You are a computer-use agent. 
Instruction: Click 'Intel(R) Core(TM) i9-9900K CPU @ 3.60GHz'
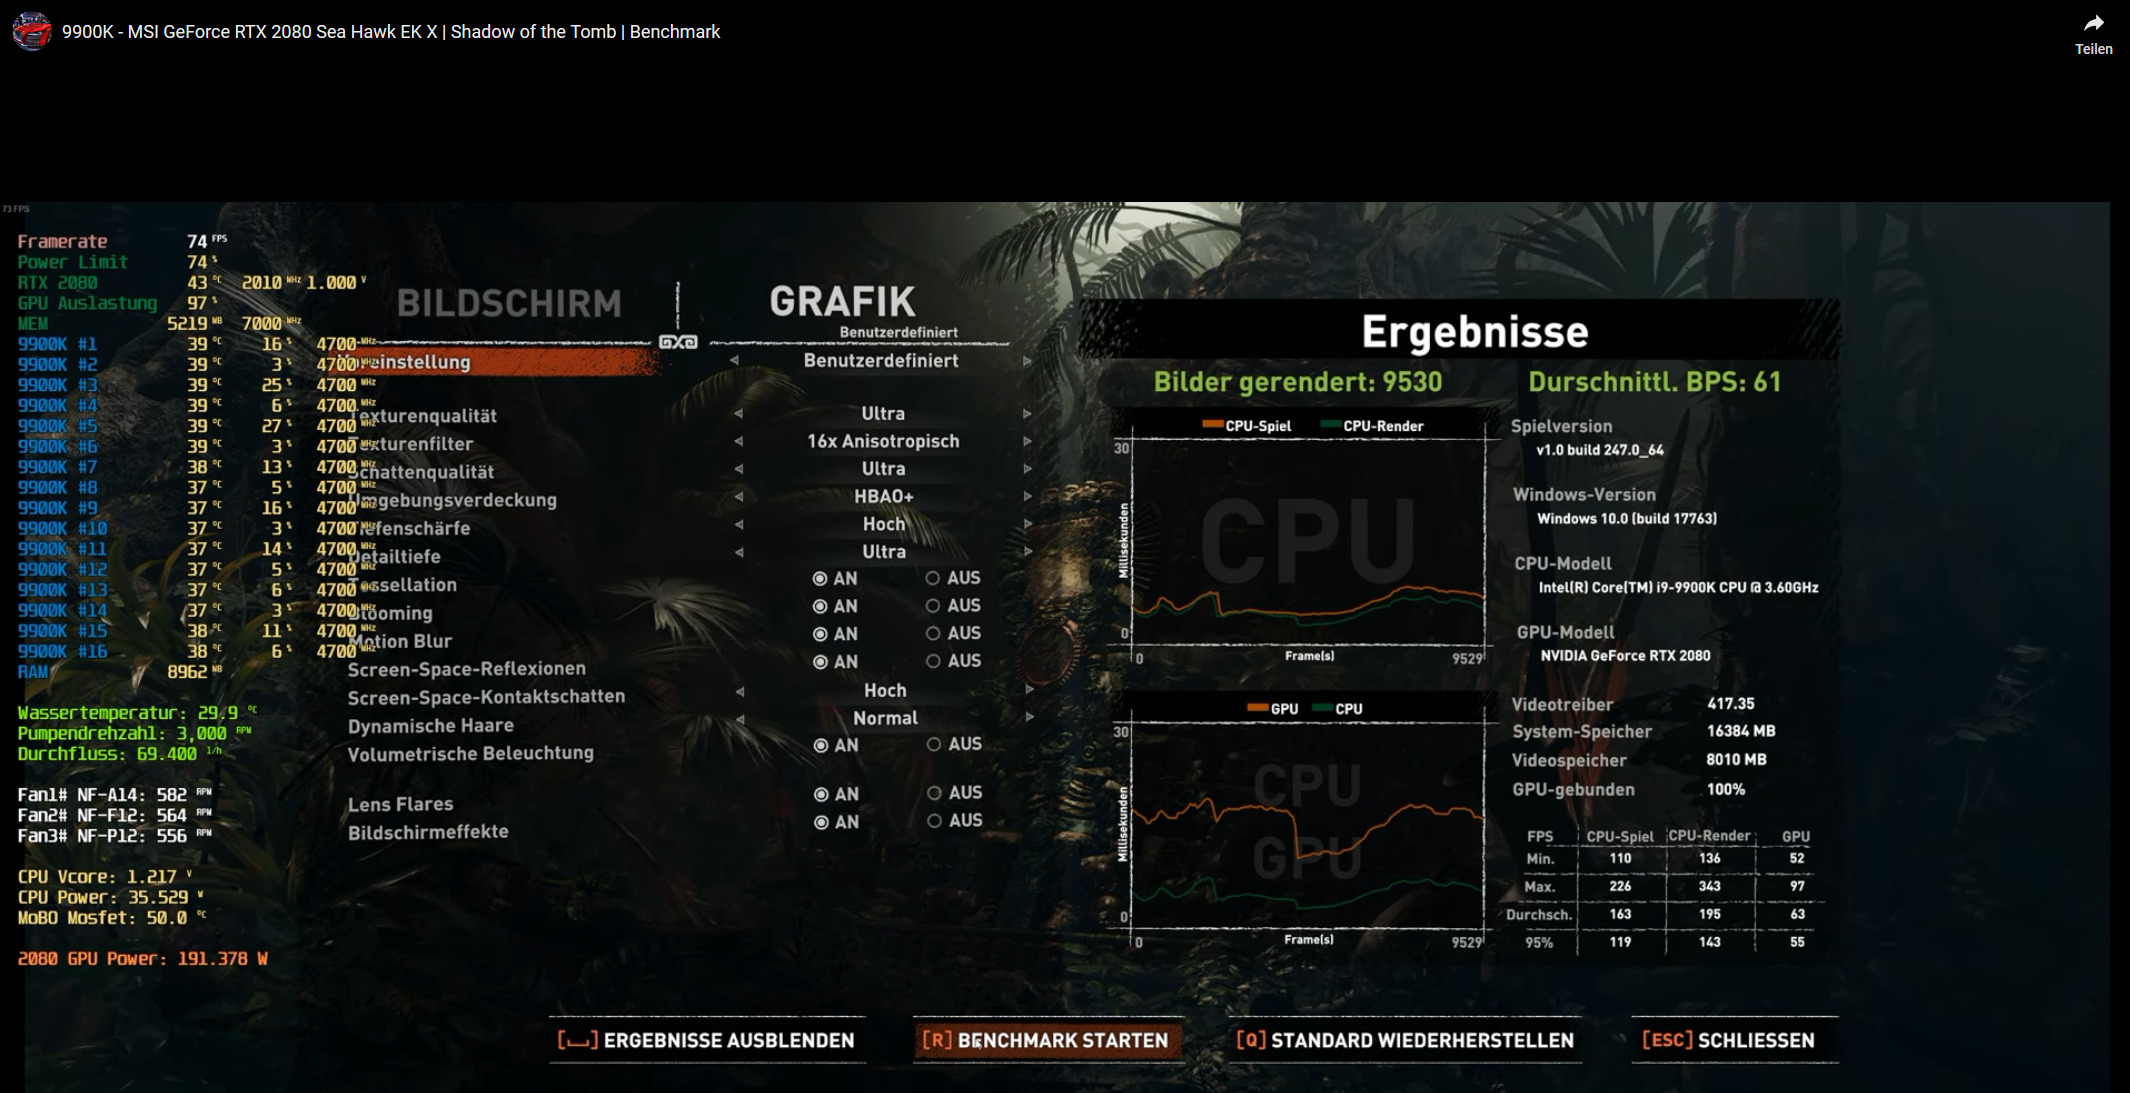click(x=1678, y=588)
